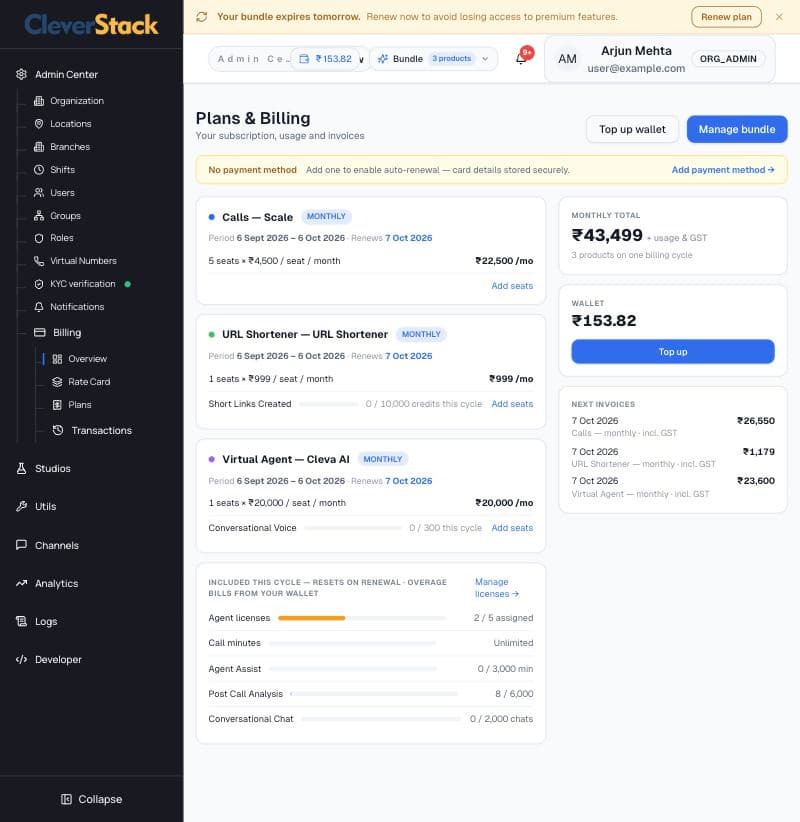Click the Branches building icon
This screenshot has width=800, height=822.
tap(39, 147)
